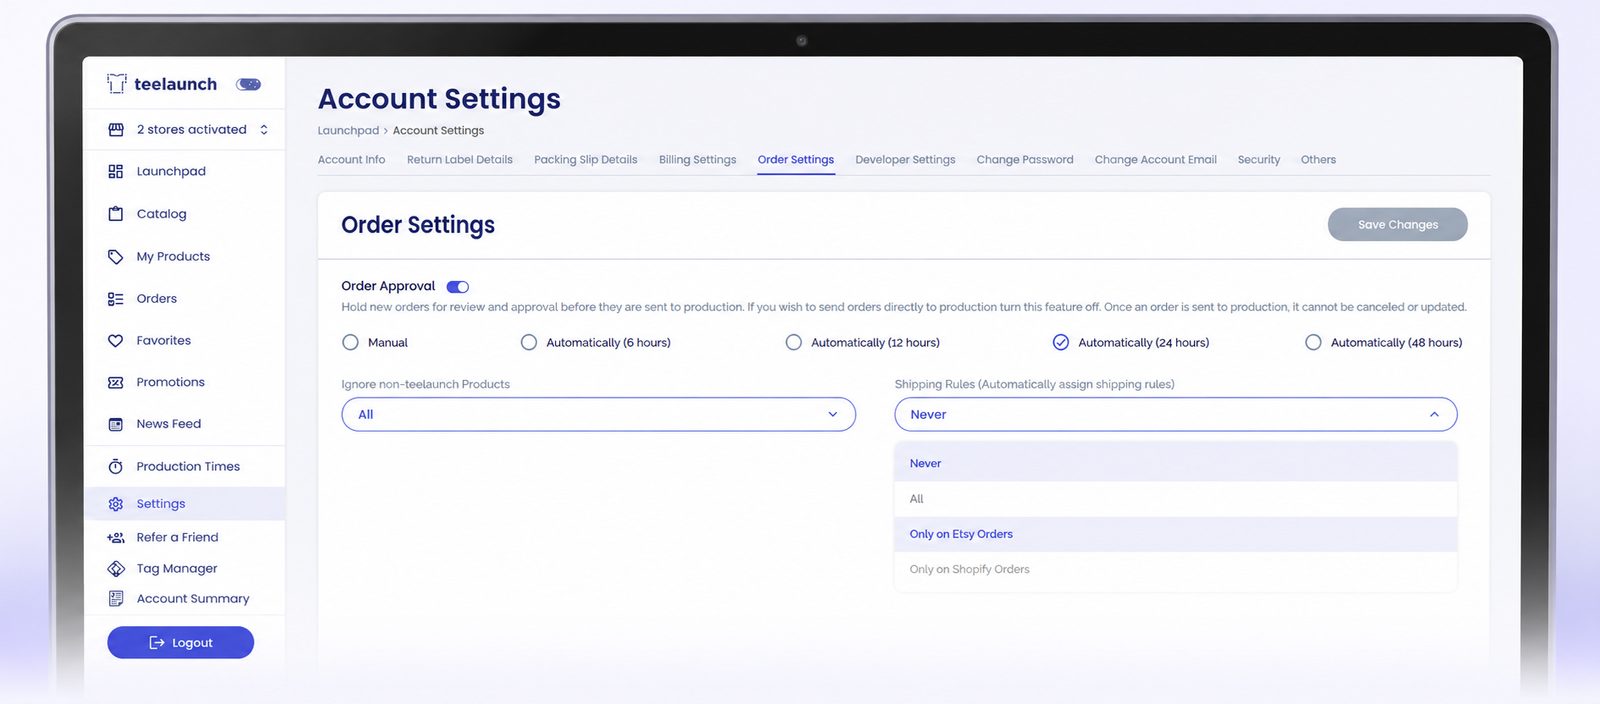Click the Save Changes button
Viewport: 1600px width, 704px height.
tap(1398, 225)
